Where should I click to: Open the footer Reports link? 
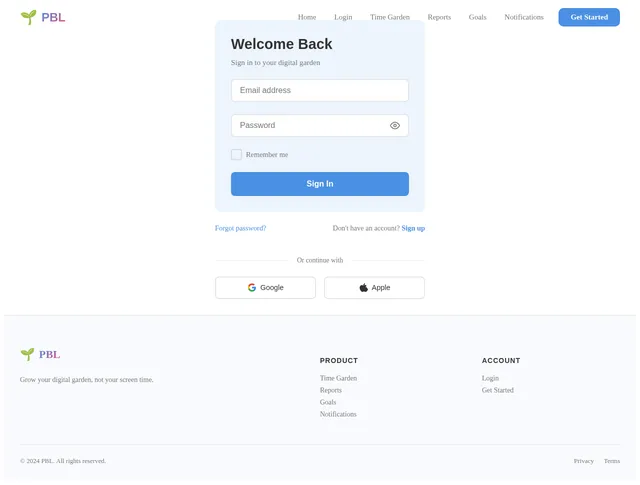(331, 390)
